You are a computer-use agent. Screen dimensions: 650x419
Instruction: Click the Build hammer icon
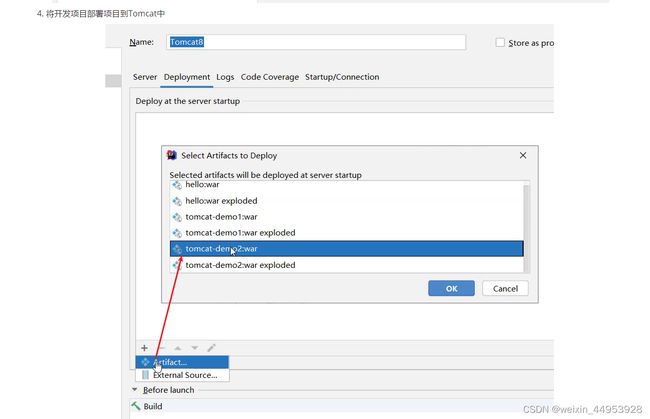point(136,406)
